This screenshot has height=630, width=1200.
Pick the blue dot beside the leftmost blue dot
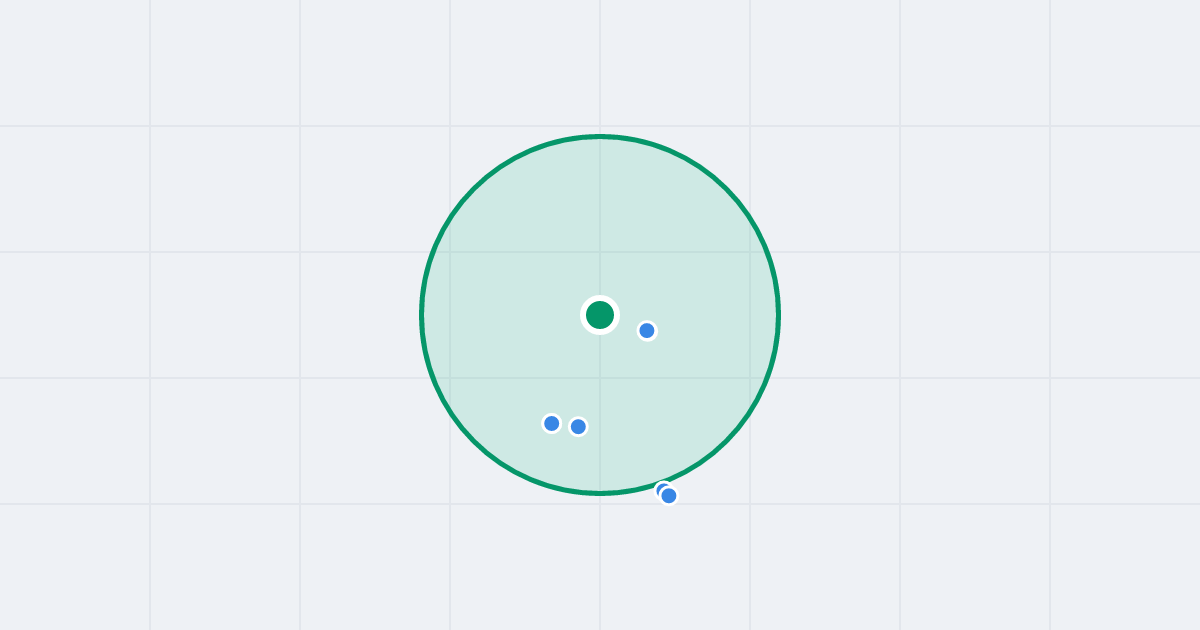click(x=578, y=427)
